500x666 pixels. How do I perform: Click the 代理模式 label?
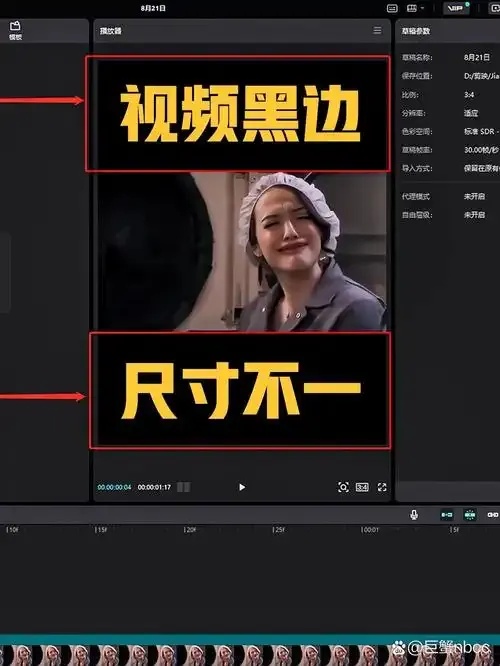pyautogui.click(x=416, y=196)
